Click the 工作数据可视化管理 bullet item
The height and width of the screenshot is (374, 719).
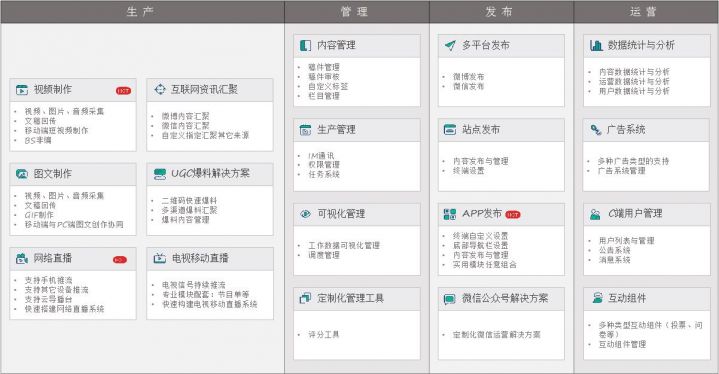click(343, 245)
